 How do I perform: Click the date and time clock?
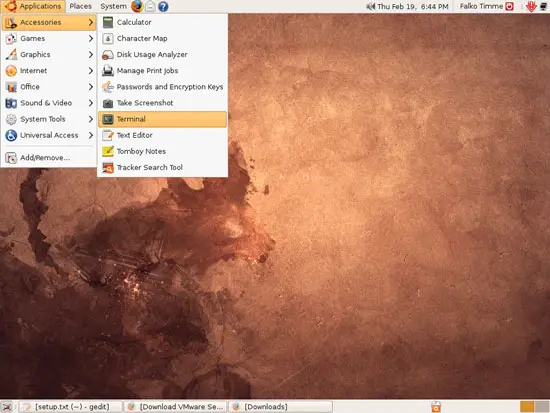pos(413,6)
